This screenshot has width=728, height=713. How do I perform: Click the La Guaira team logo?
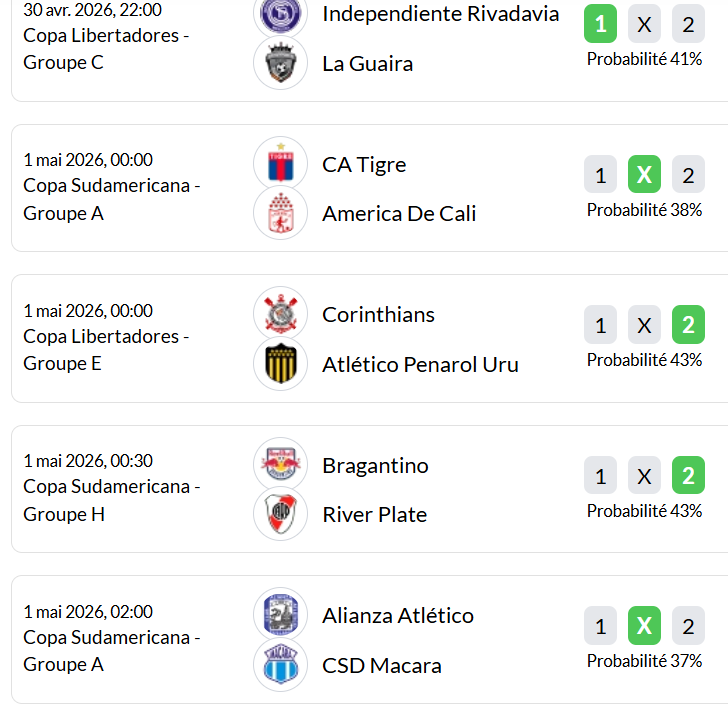coord(281,64)
